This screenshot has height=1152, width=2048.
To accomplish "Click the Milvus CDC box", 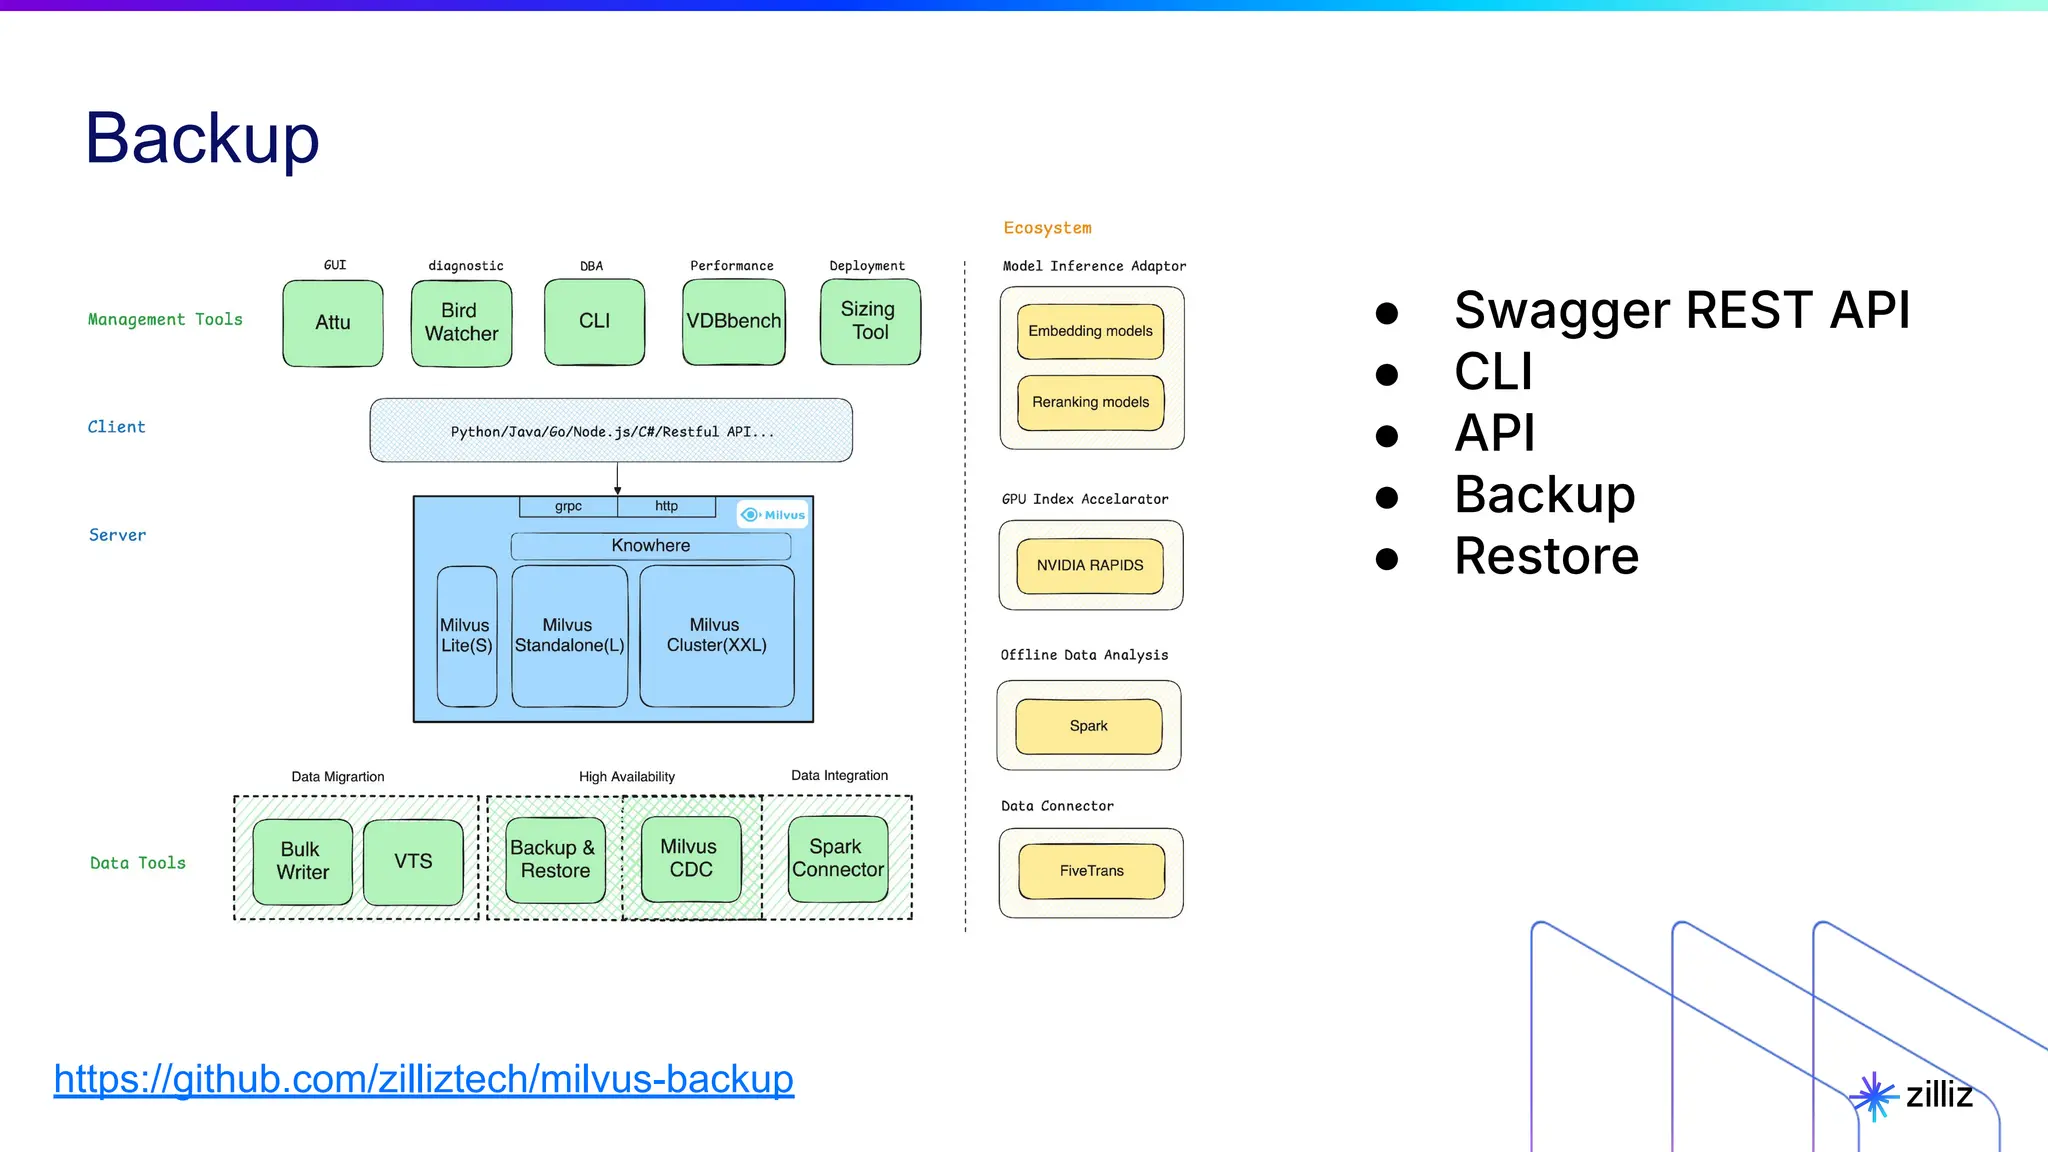I will point(690,859).
